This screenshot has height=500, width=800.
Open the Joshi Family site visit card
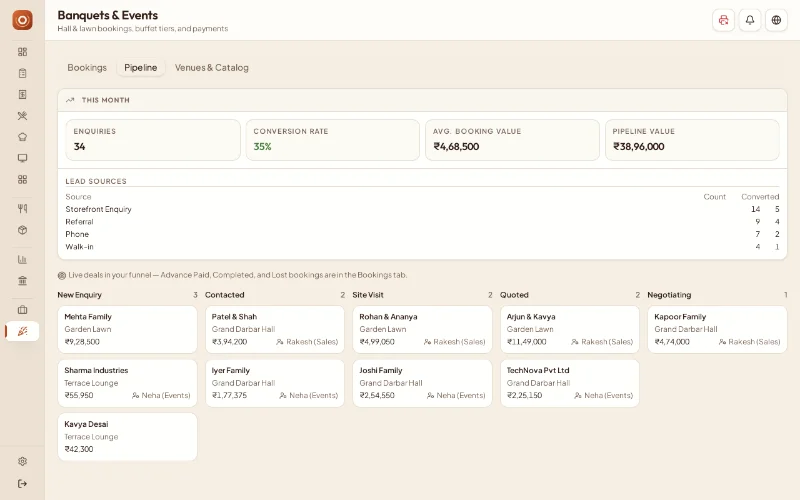(x=422, y=383)
